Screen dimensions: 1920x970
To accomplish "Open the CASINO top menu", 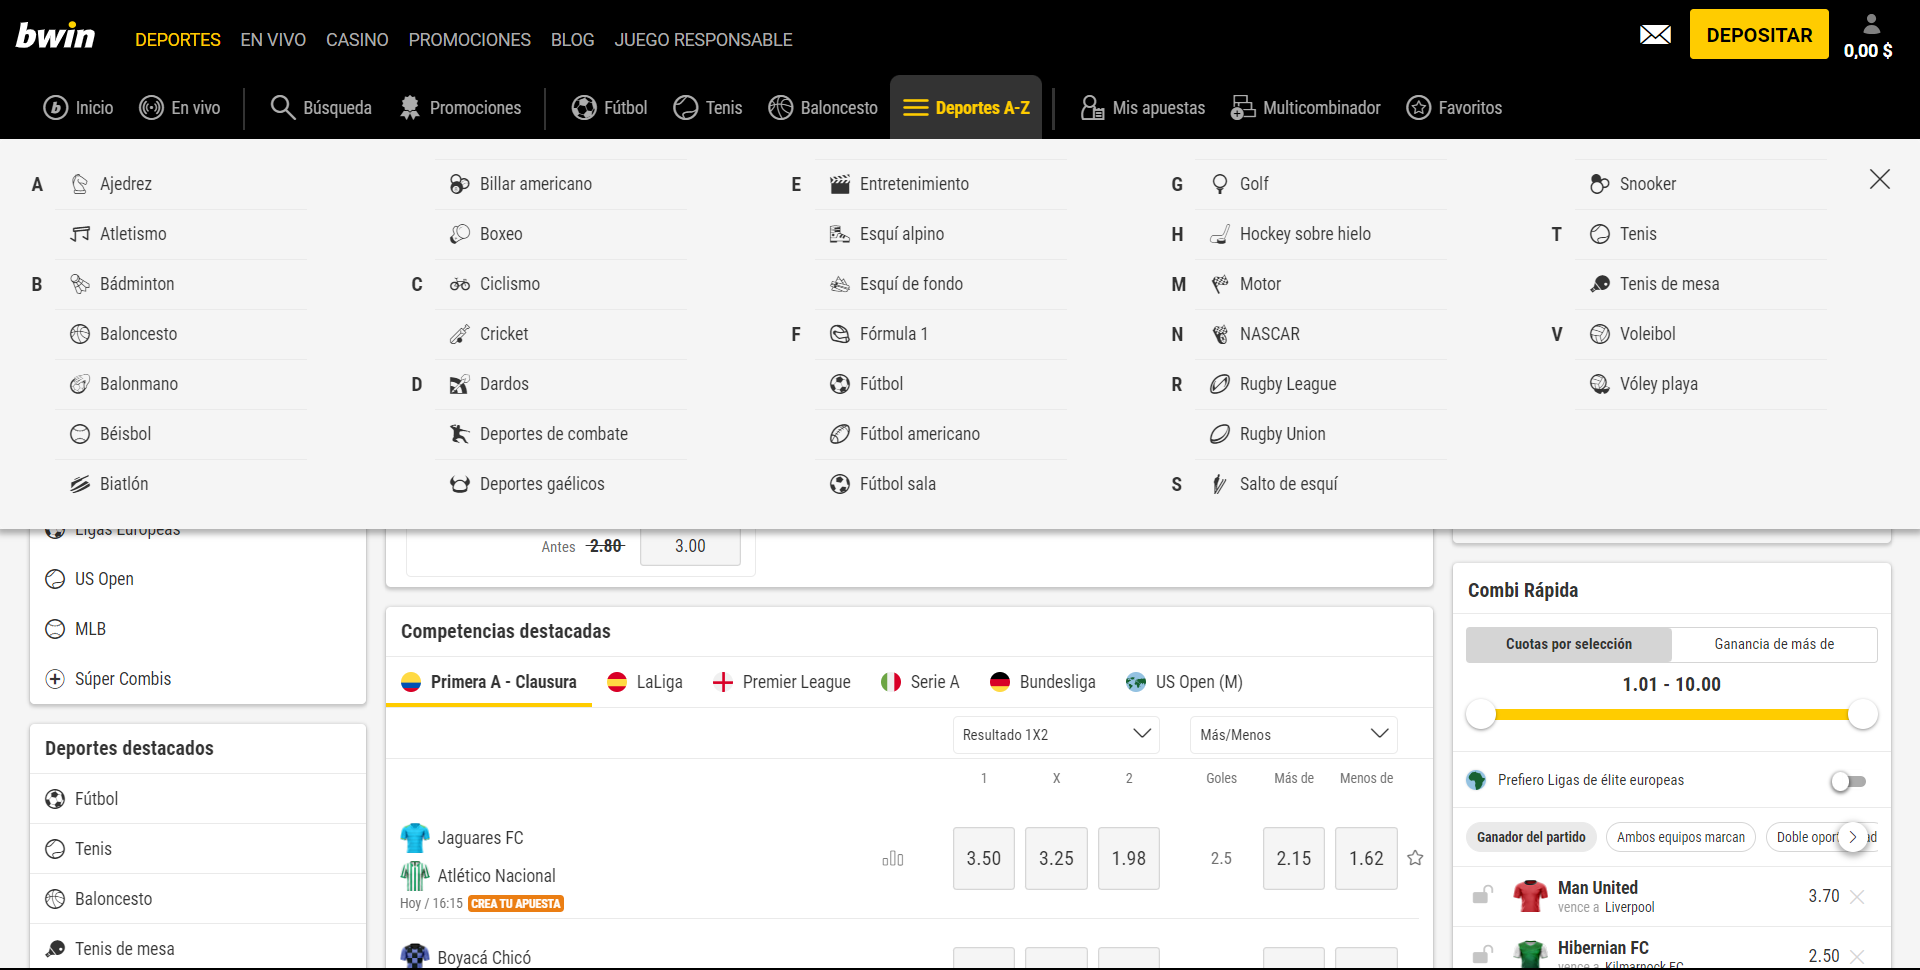I will (357, 40).
